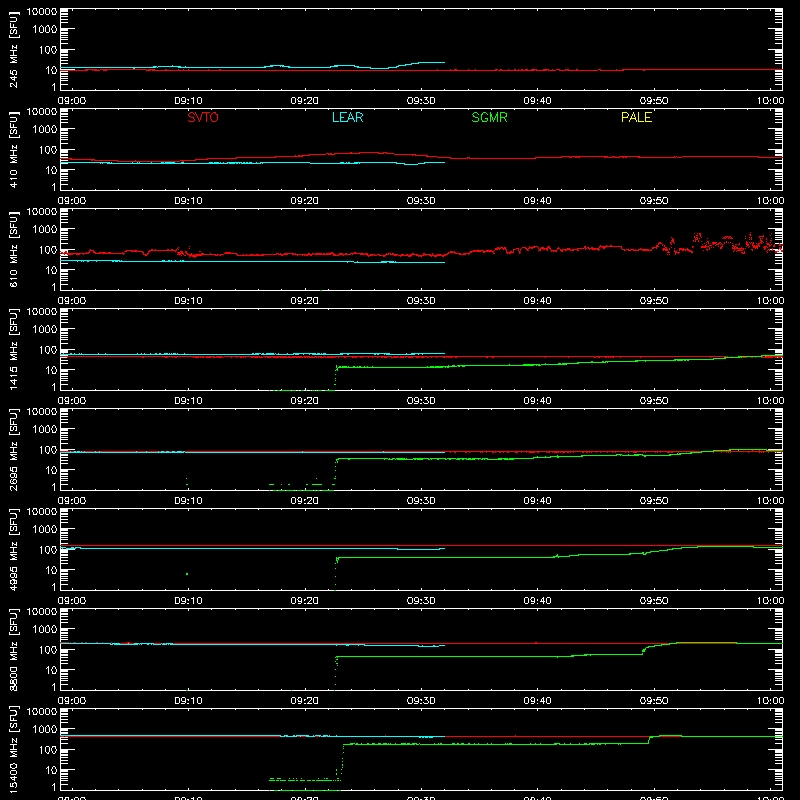Click the red SVTO legend label
800x800 pixels.
(x=203, y=117)
